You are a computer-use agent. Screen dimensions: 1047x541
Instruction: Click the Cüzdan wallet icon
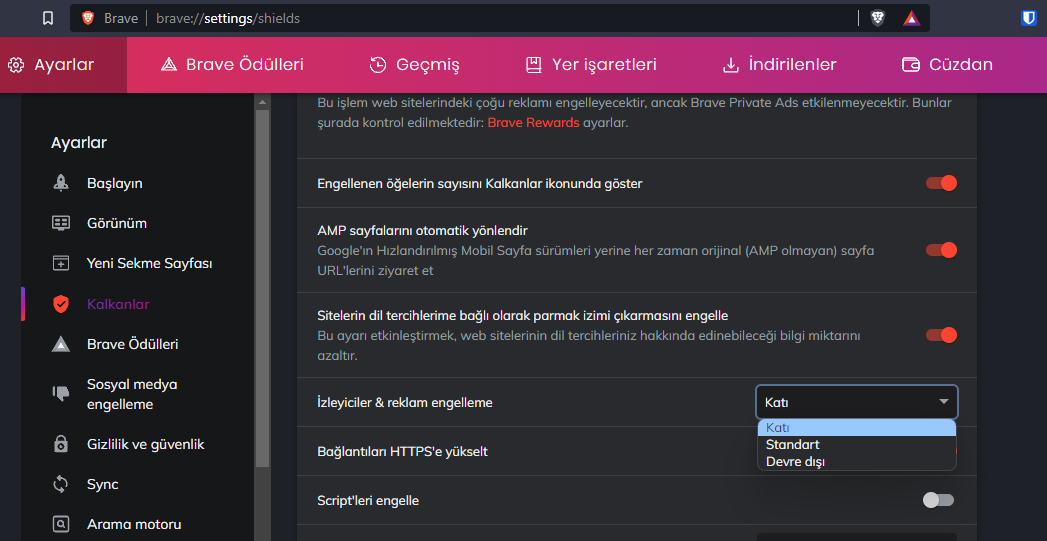coord(911,65)
